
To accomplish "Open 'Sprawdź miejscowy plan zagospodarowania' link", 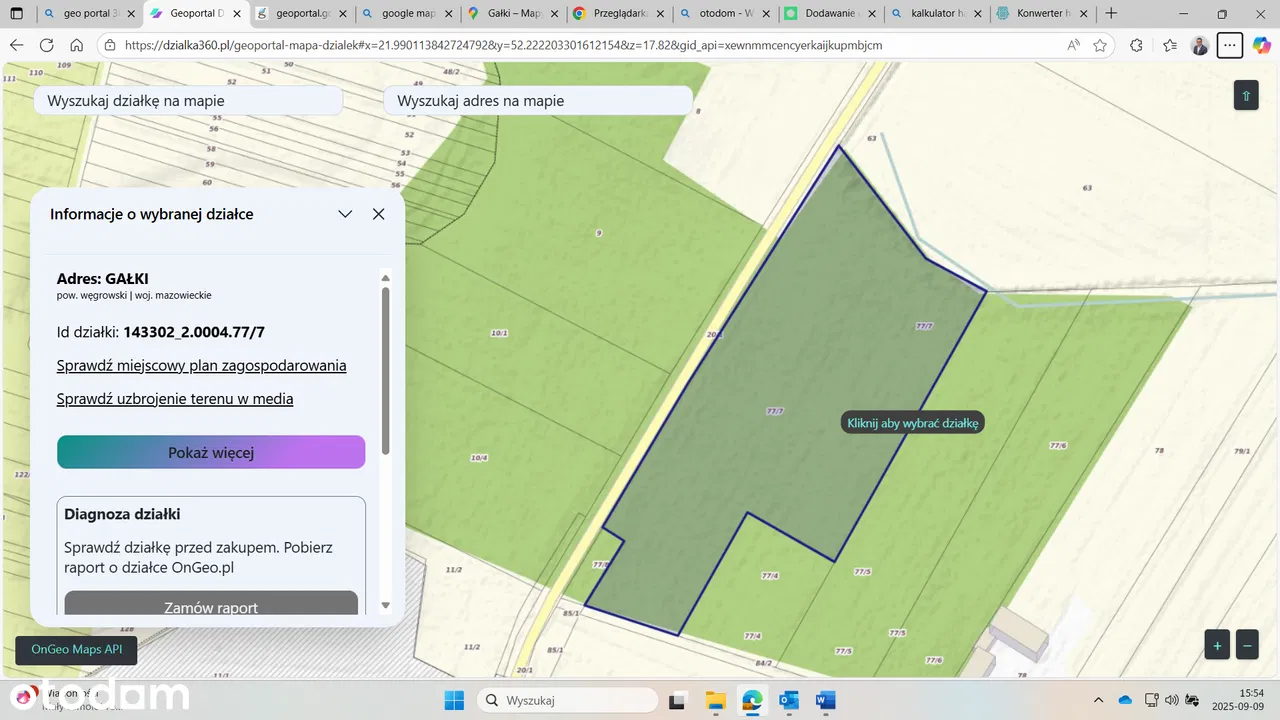I will (201, 365).
